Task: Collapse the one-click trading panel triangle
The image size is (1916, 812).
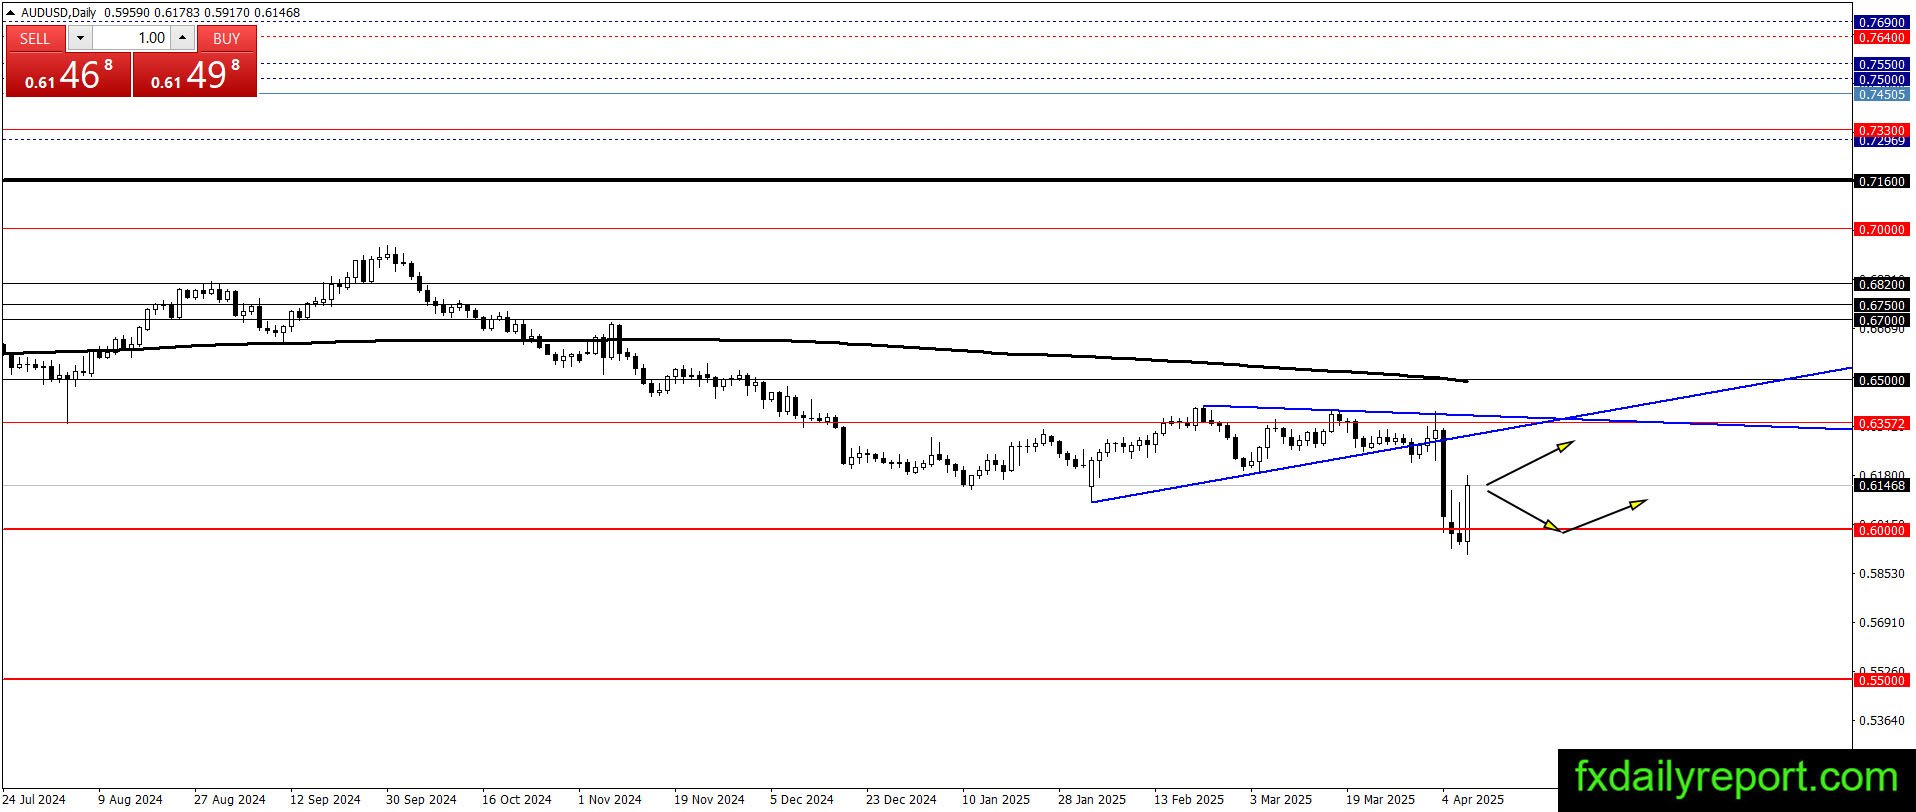Action: pyautogui.click(x=11, y=13)
